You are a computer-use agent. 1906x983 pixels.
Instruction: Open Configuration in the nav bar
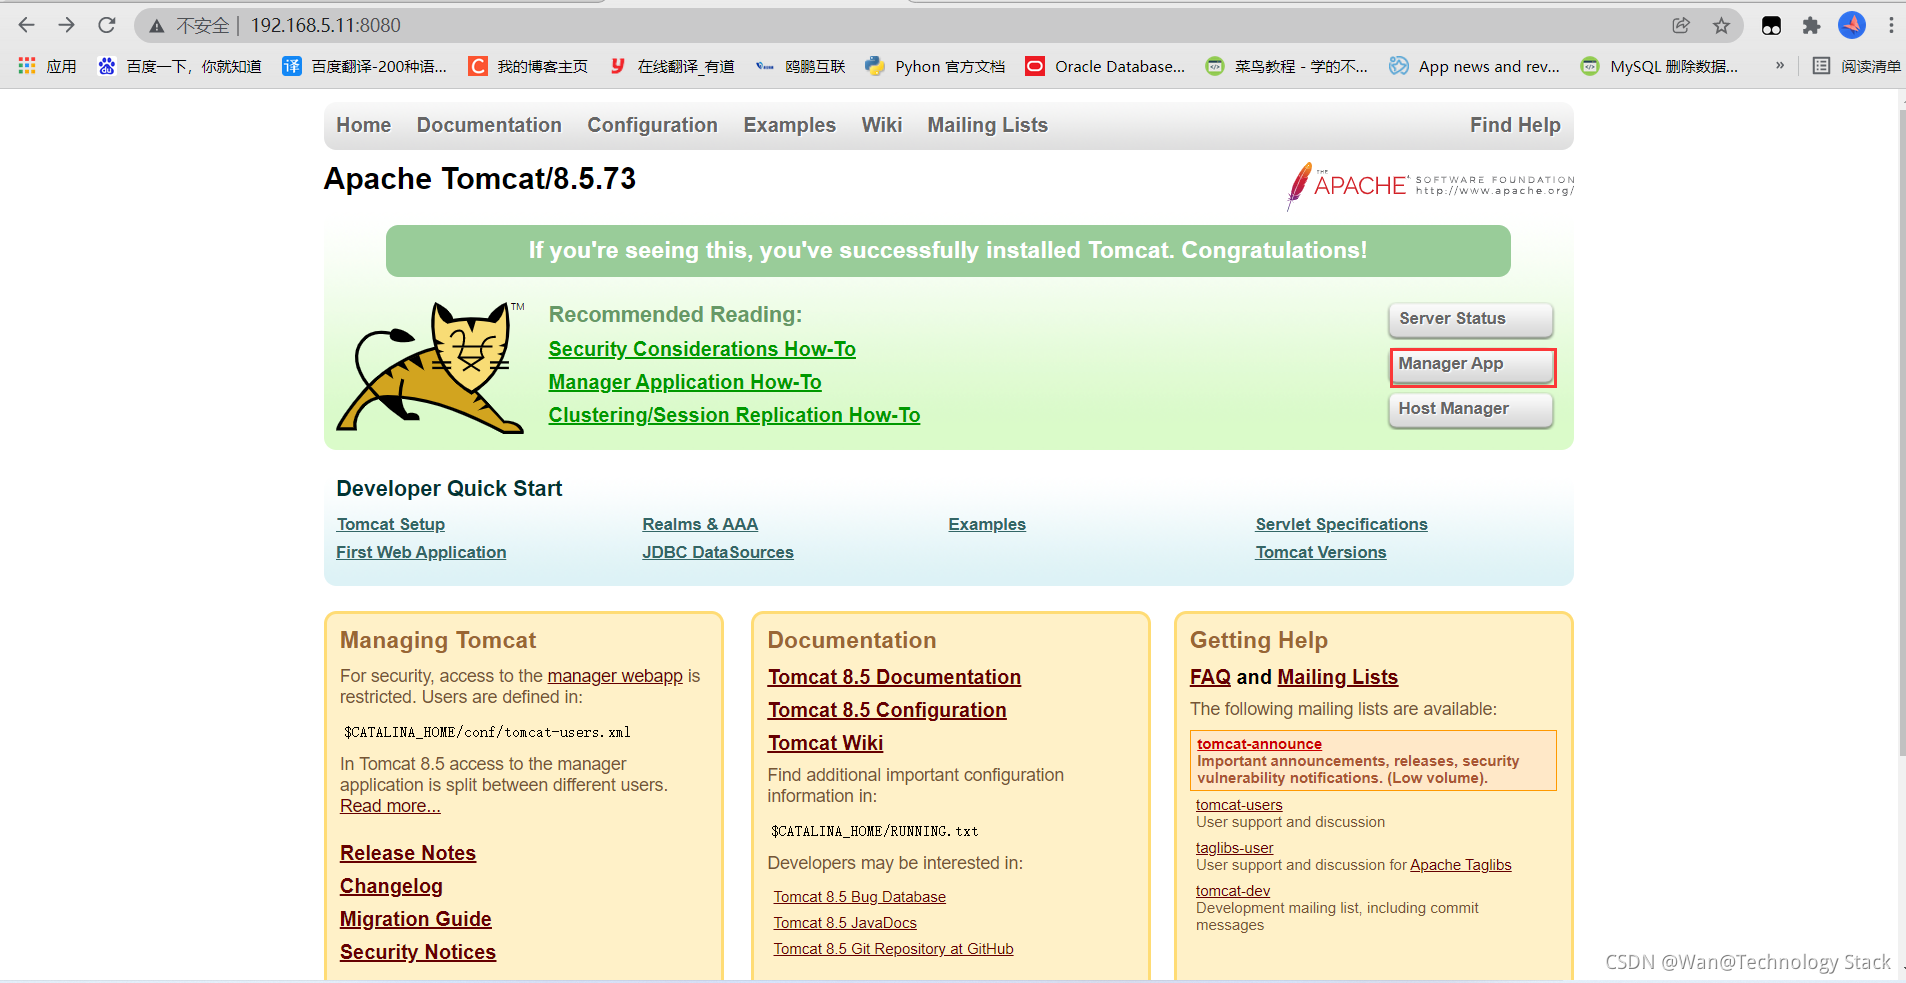pos(652,125)
